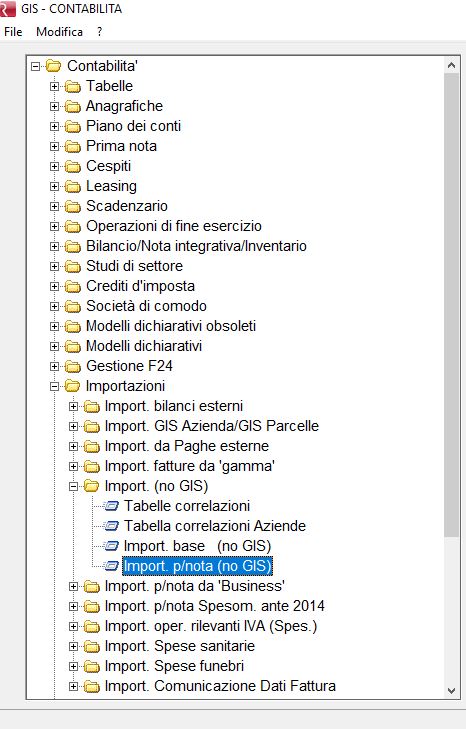Expand the Tabelle tree node
The height and width of the screenshot is (729, 466).
54,86
